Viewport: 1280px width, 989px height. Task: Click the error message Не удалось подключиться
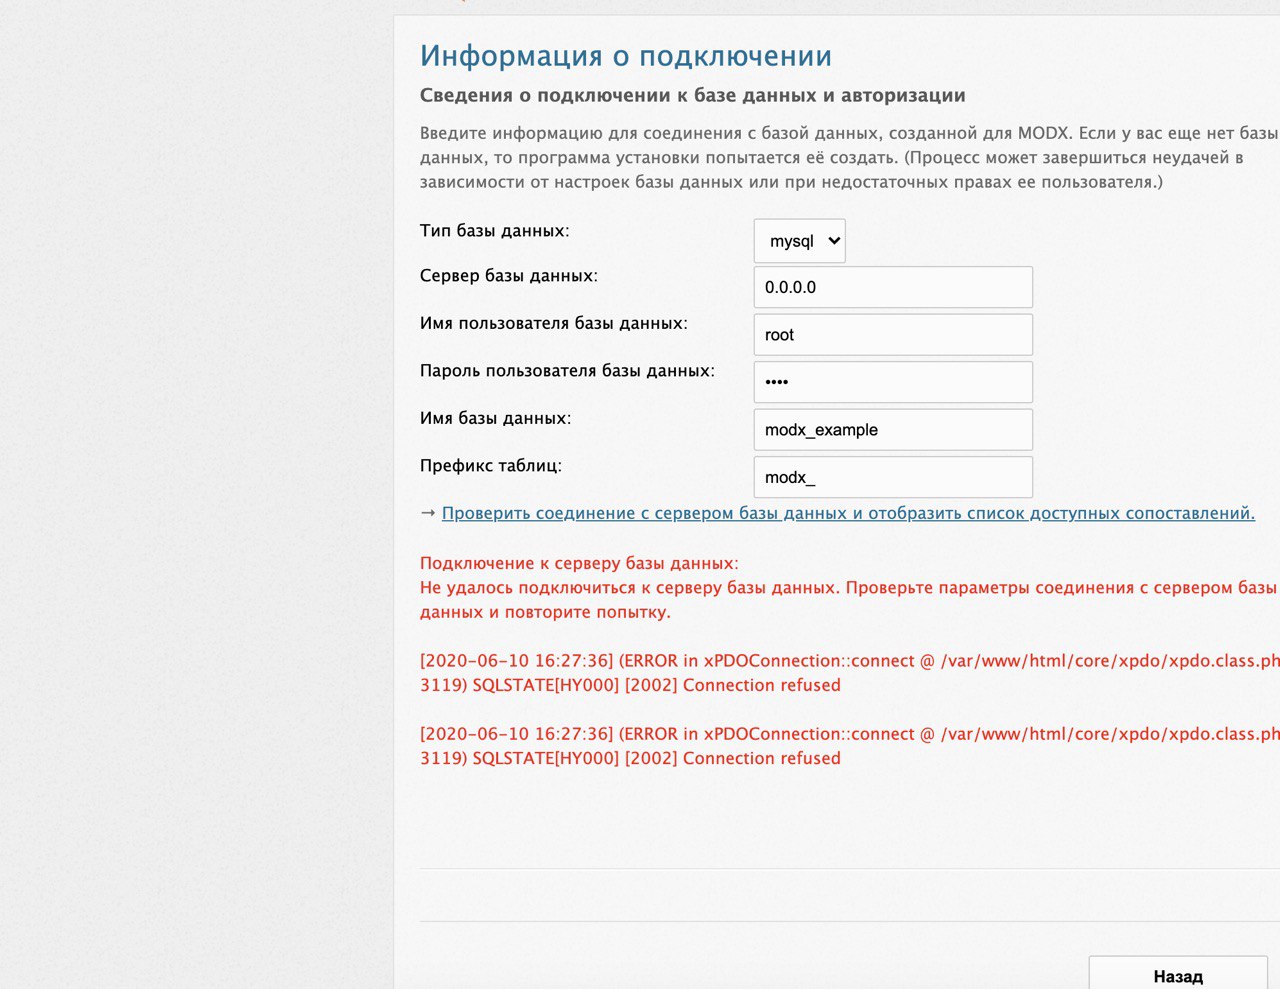849,600
